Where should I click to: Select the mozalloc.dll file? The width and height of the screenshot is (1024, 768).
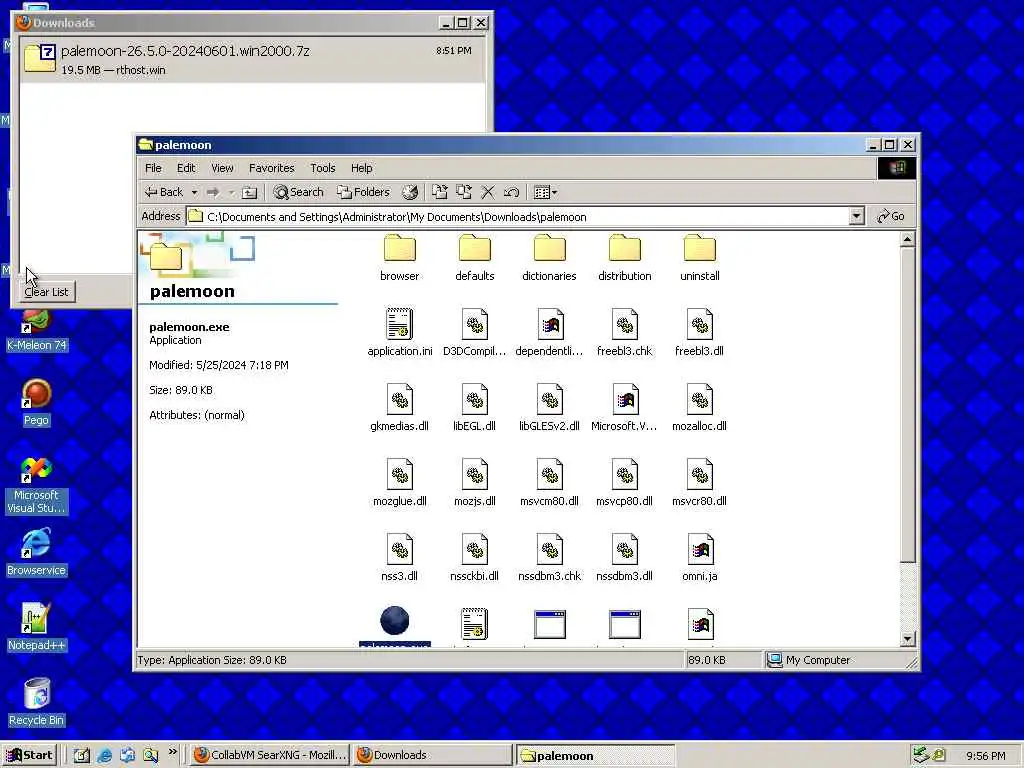coord(699,408)
